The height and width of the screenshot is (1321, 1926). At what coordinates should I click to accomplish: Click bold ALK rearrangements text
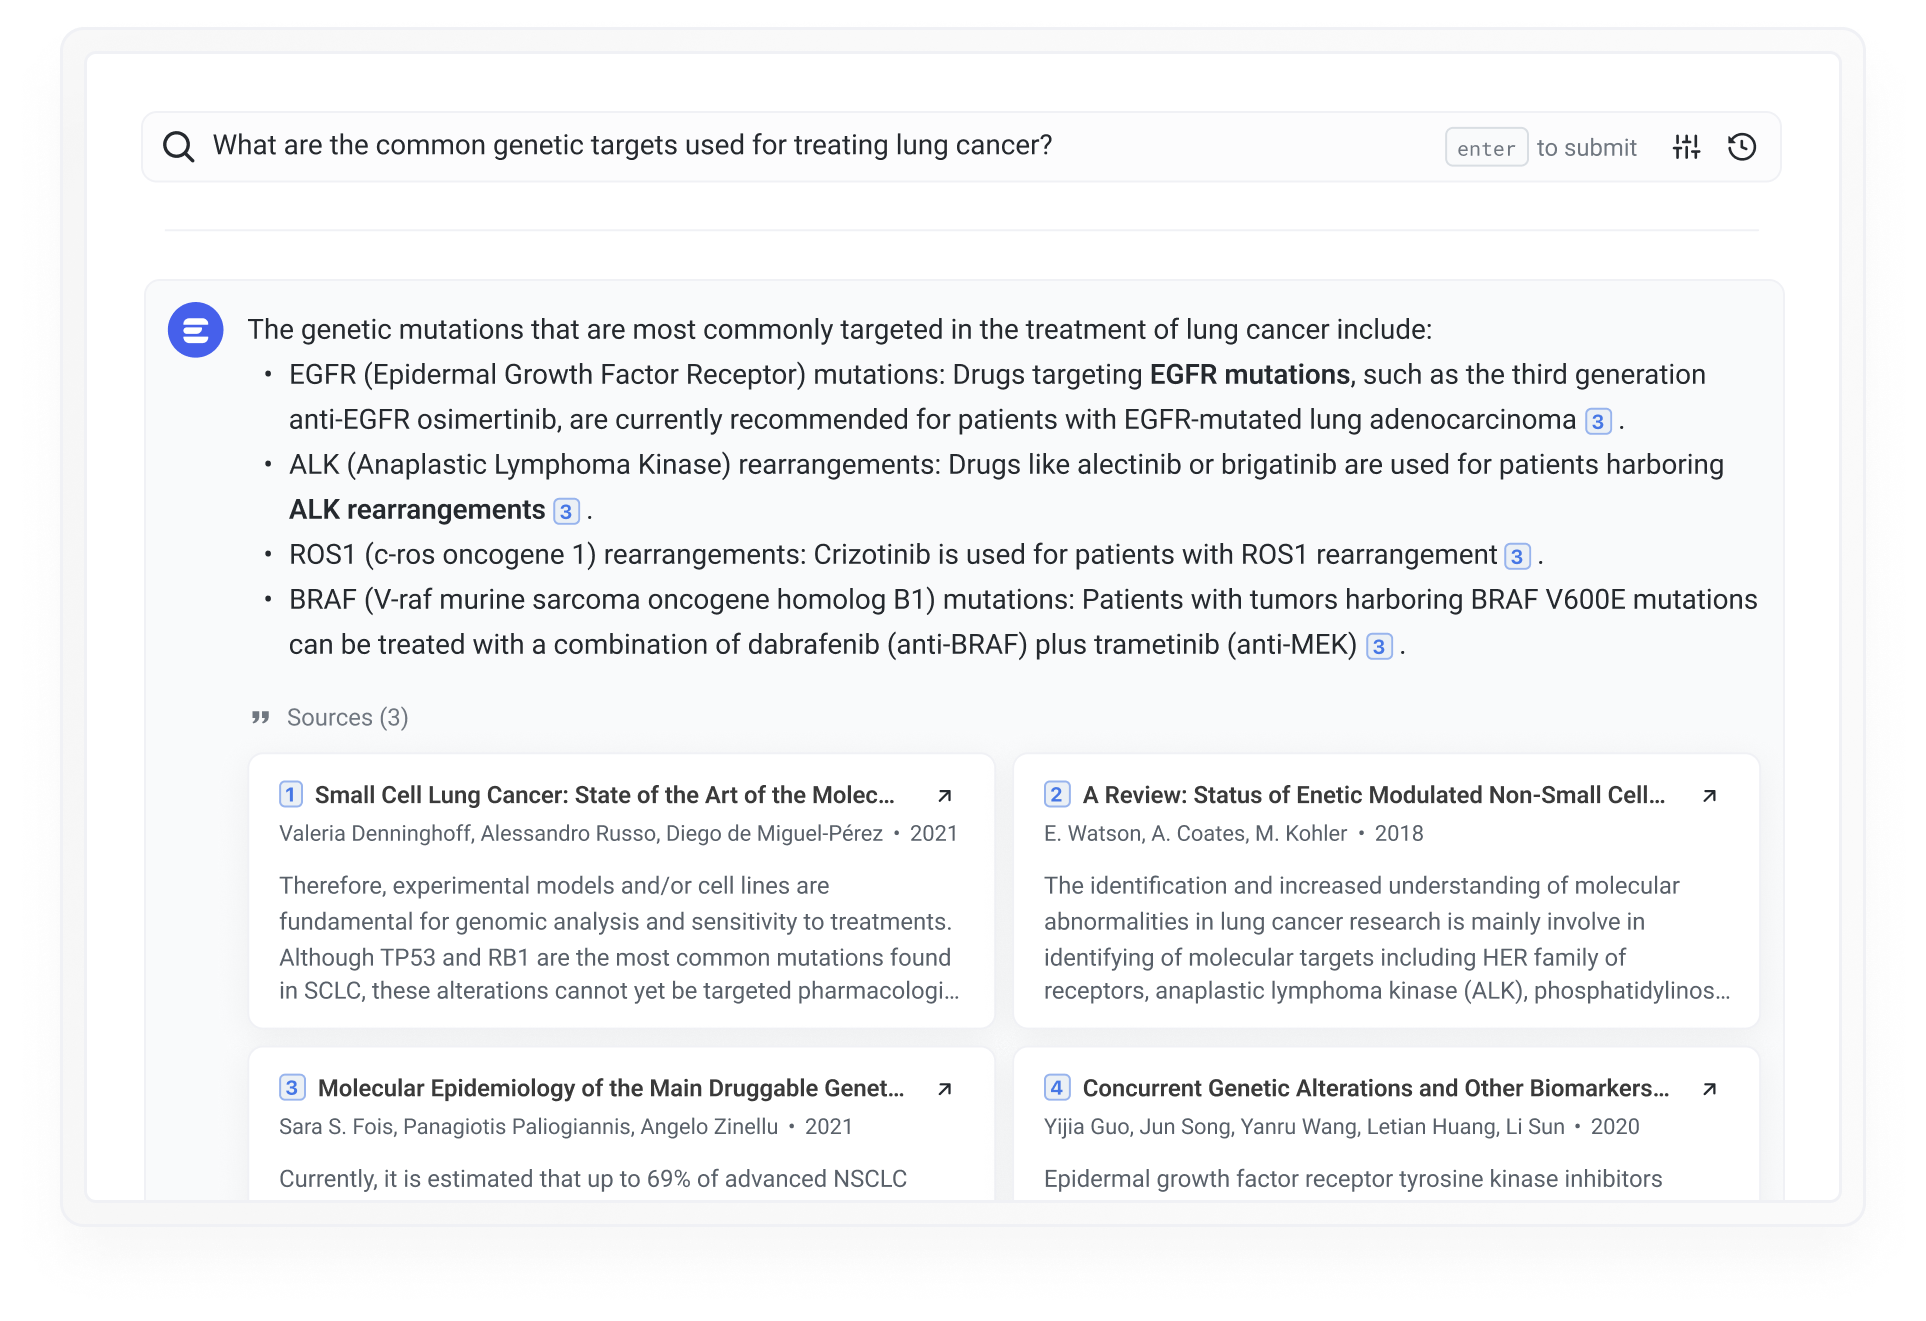tap(417, 510)
